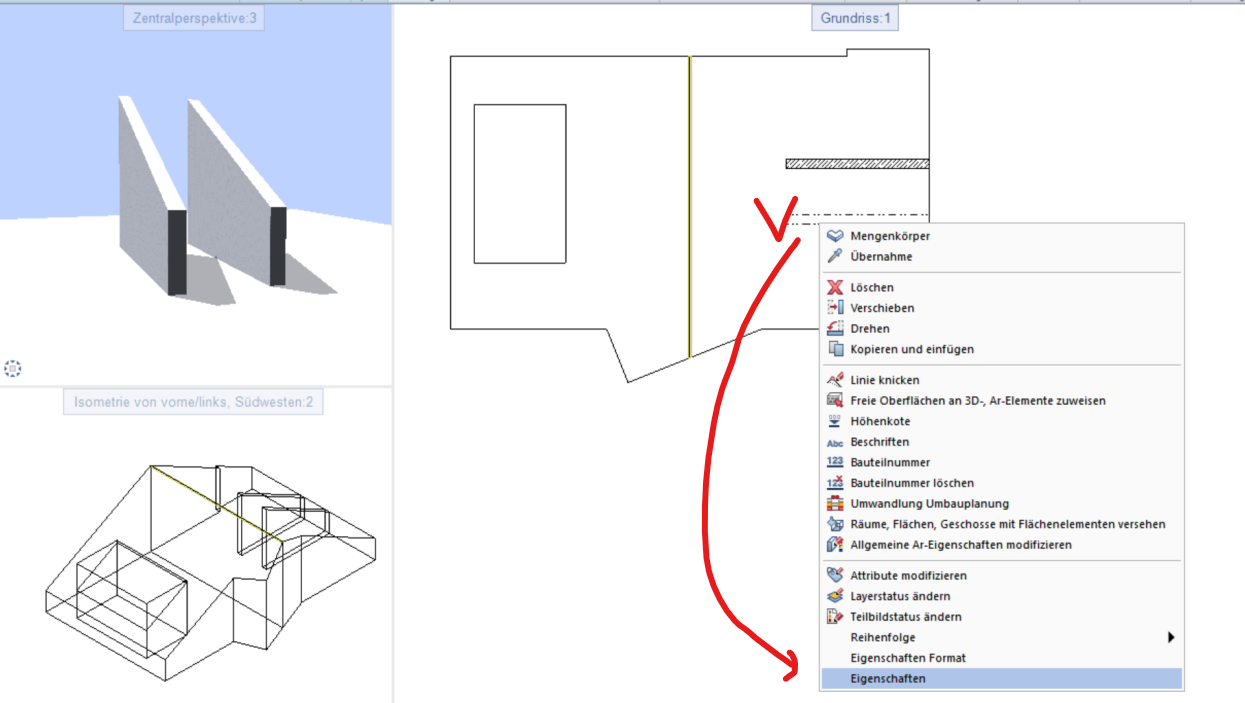Choose the Verschieben move icon
This screenshot has width=1245, height=703.
tap(835, 308)
